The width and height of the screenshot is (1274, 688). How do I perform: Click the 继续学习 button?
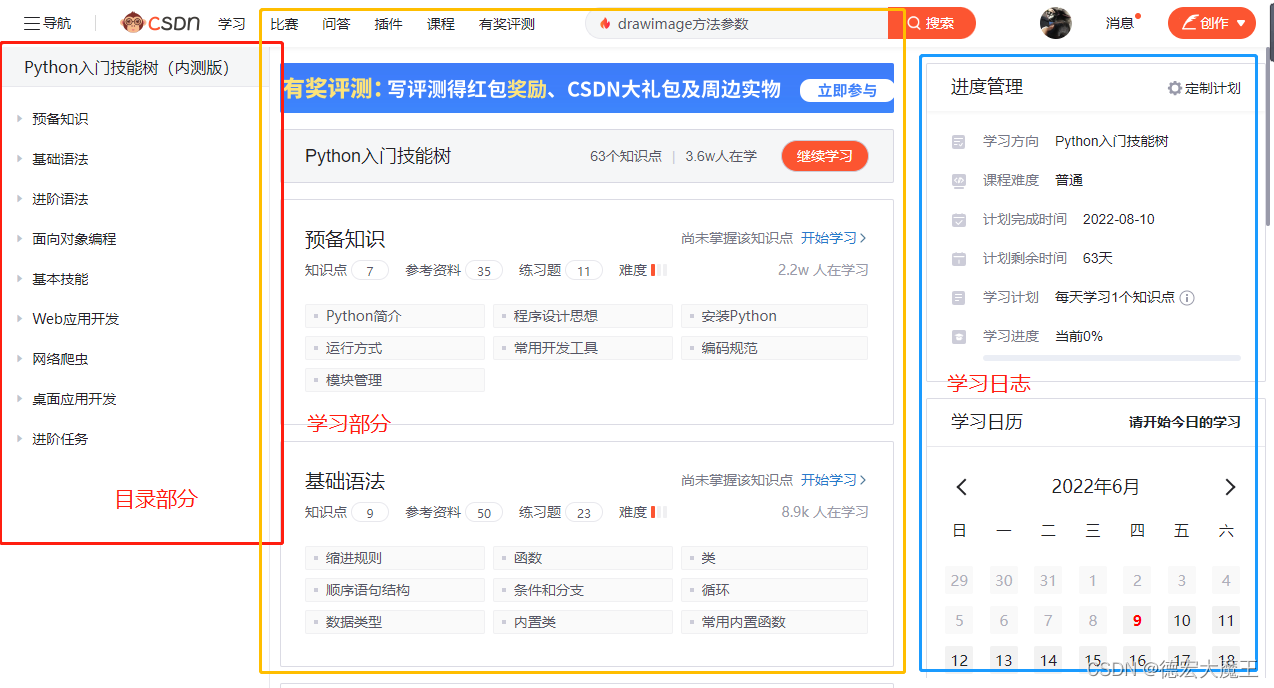coord(825,156)
